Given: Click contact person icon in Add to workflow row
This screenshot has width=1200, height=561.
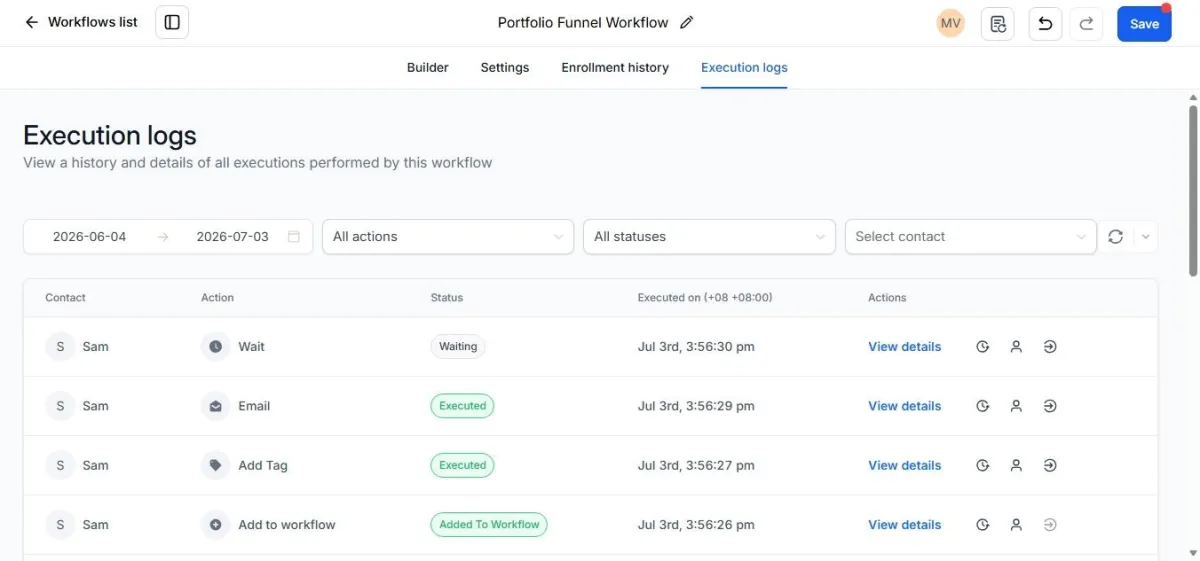Looking at the screenshot, I should 1016,524.
